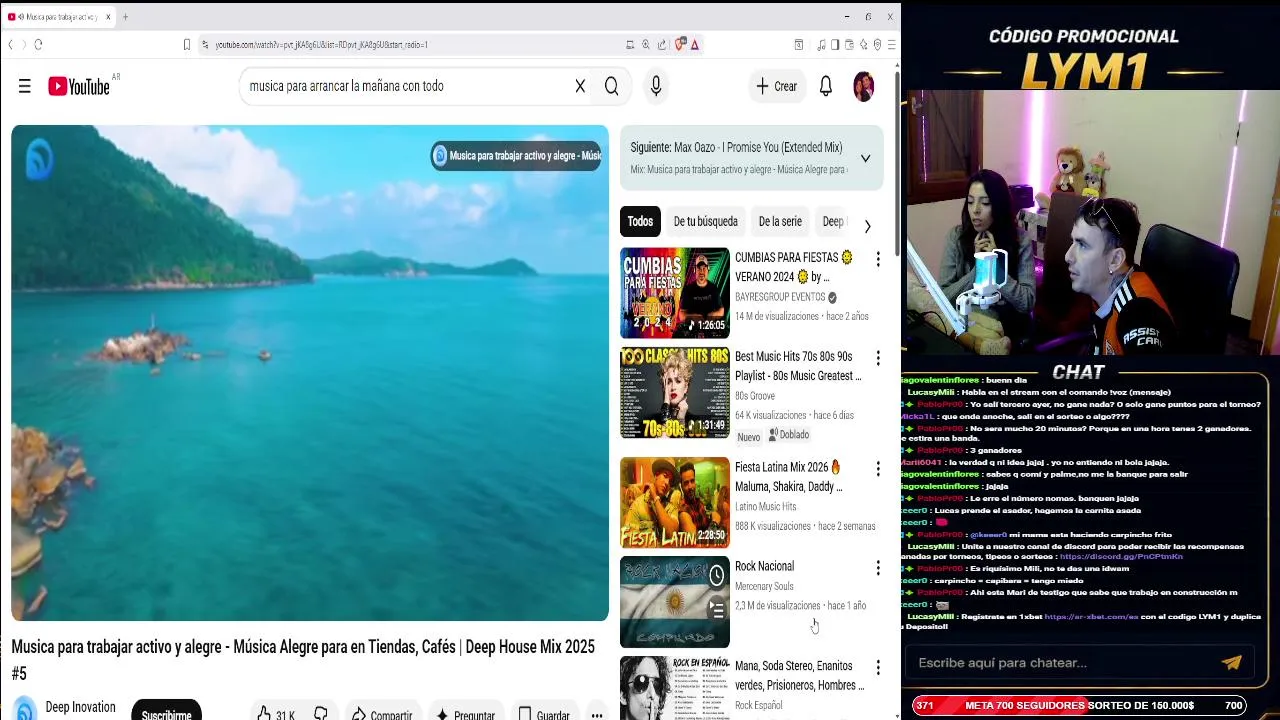Start voice search with microphone icon
The width and height of the screenshot is (1280, 720).
[x=656, y=86]
